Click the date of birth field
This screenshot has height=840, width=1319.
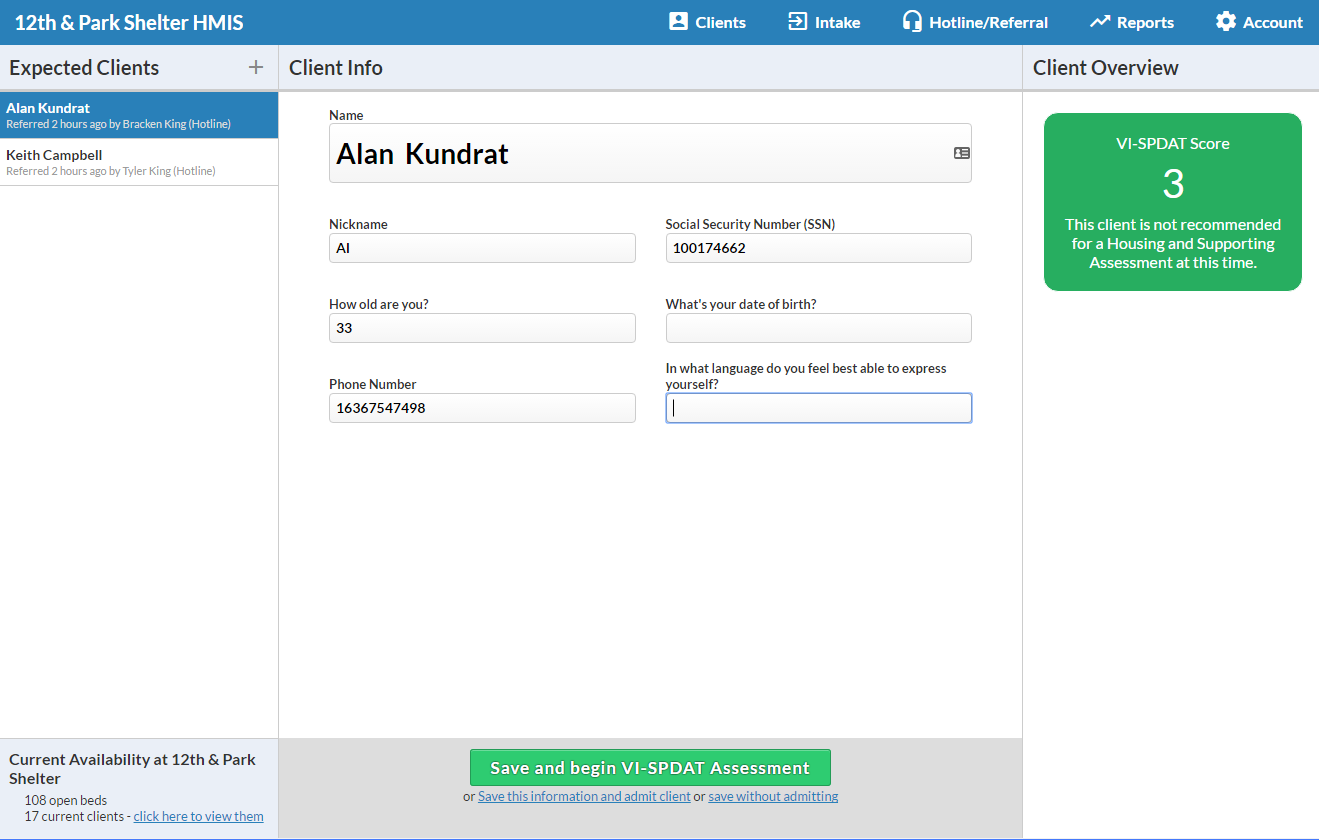[818, 328]
